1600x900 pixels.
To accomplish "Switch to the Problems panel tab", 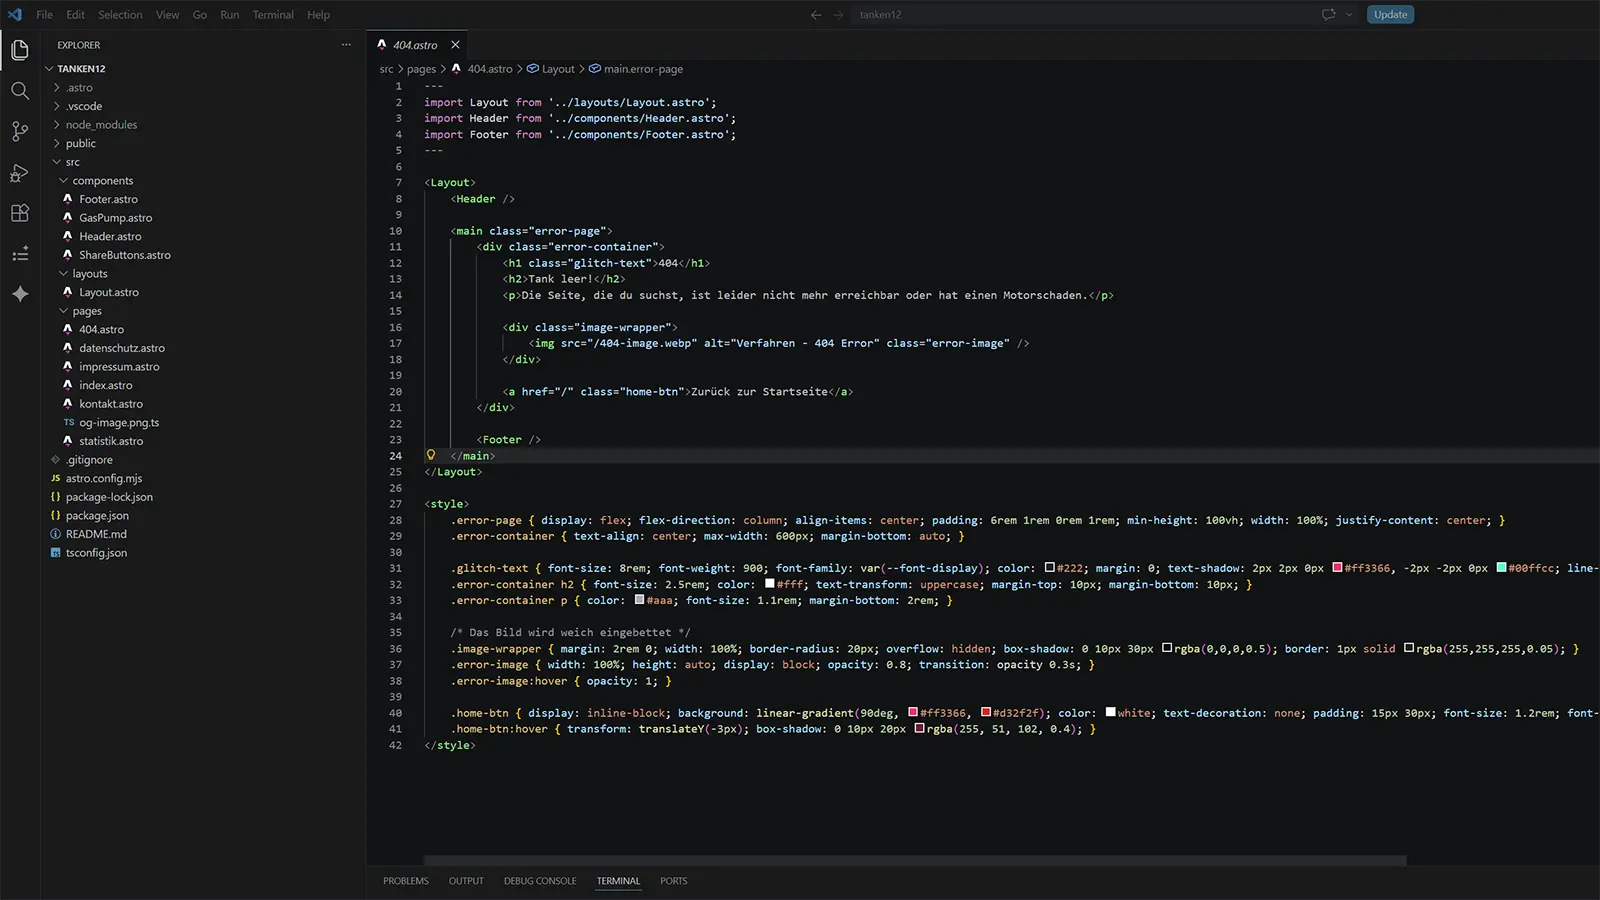I will (x=405, y=881).
